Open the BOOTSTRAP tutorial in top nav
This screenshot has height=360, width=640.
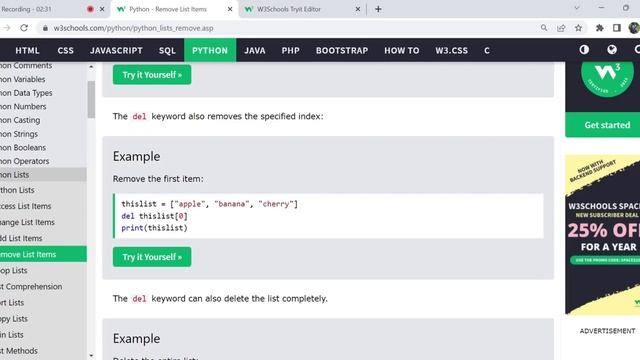tap(342, 50)
